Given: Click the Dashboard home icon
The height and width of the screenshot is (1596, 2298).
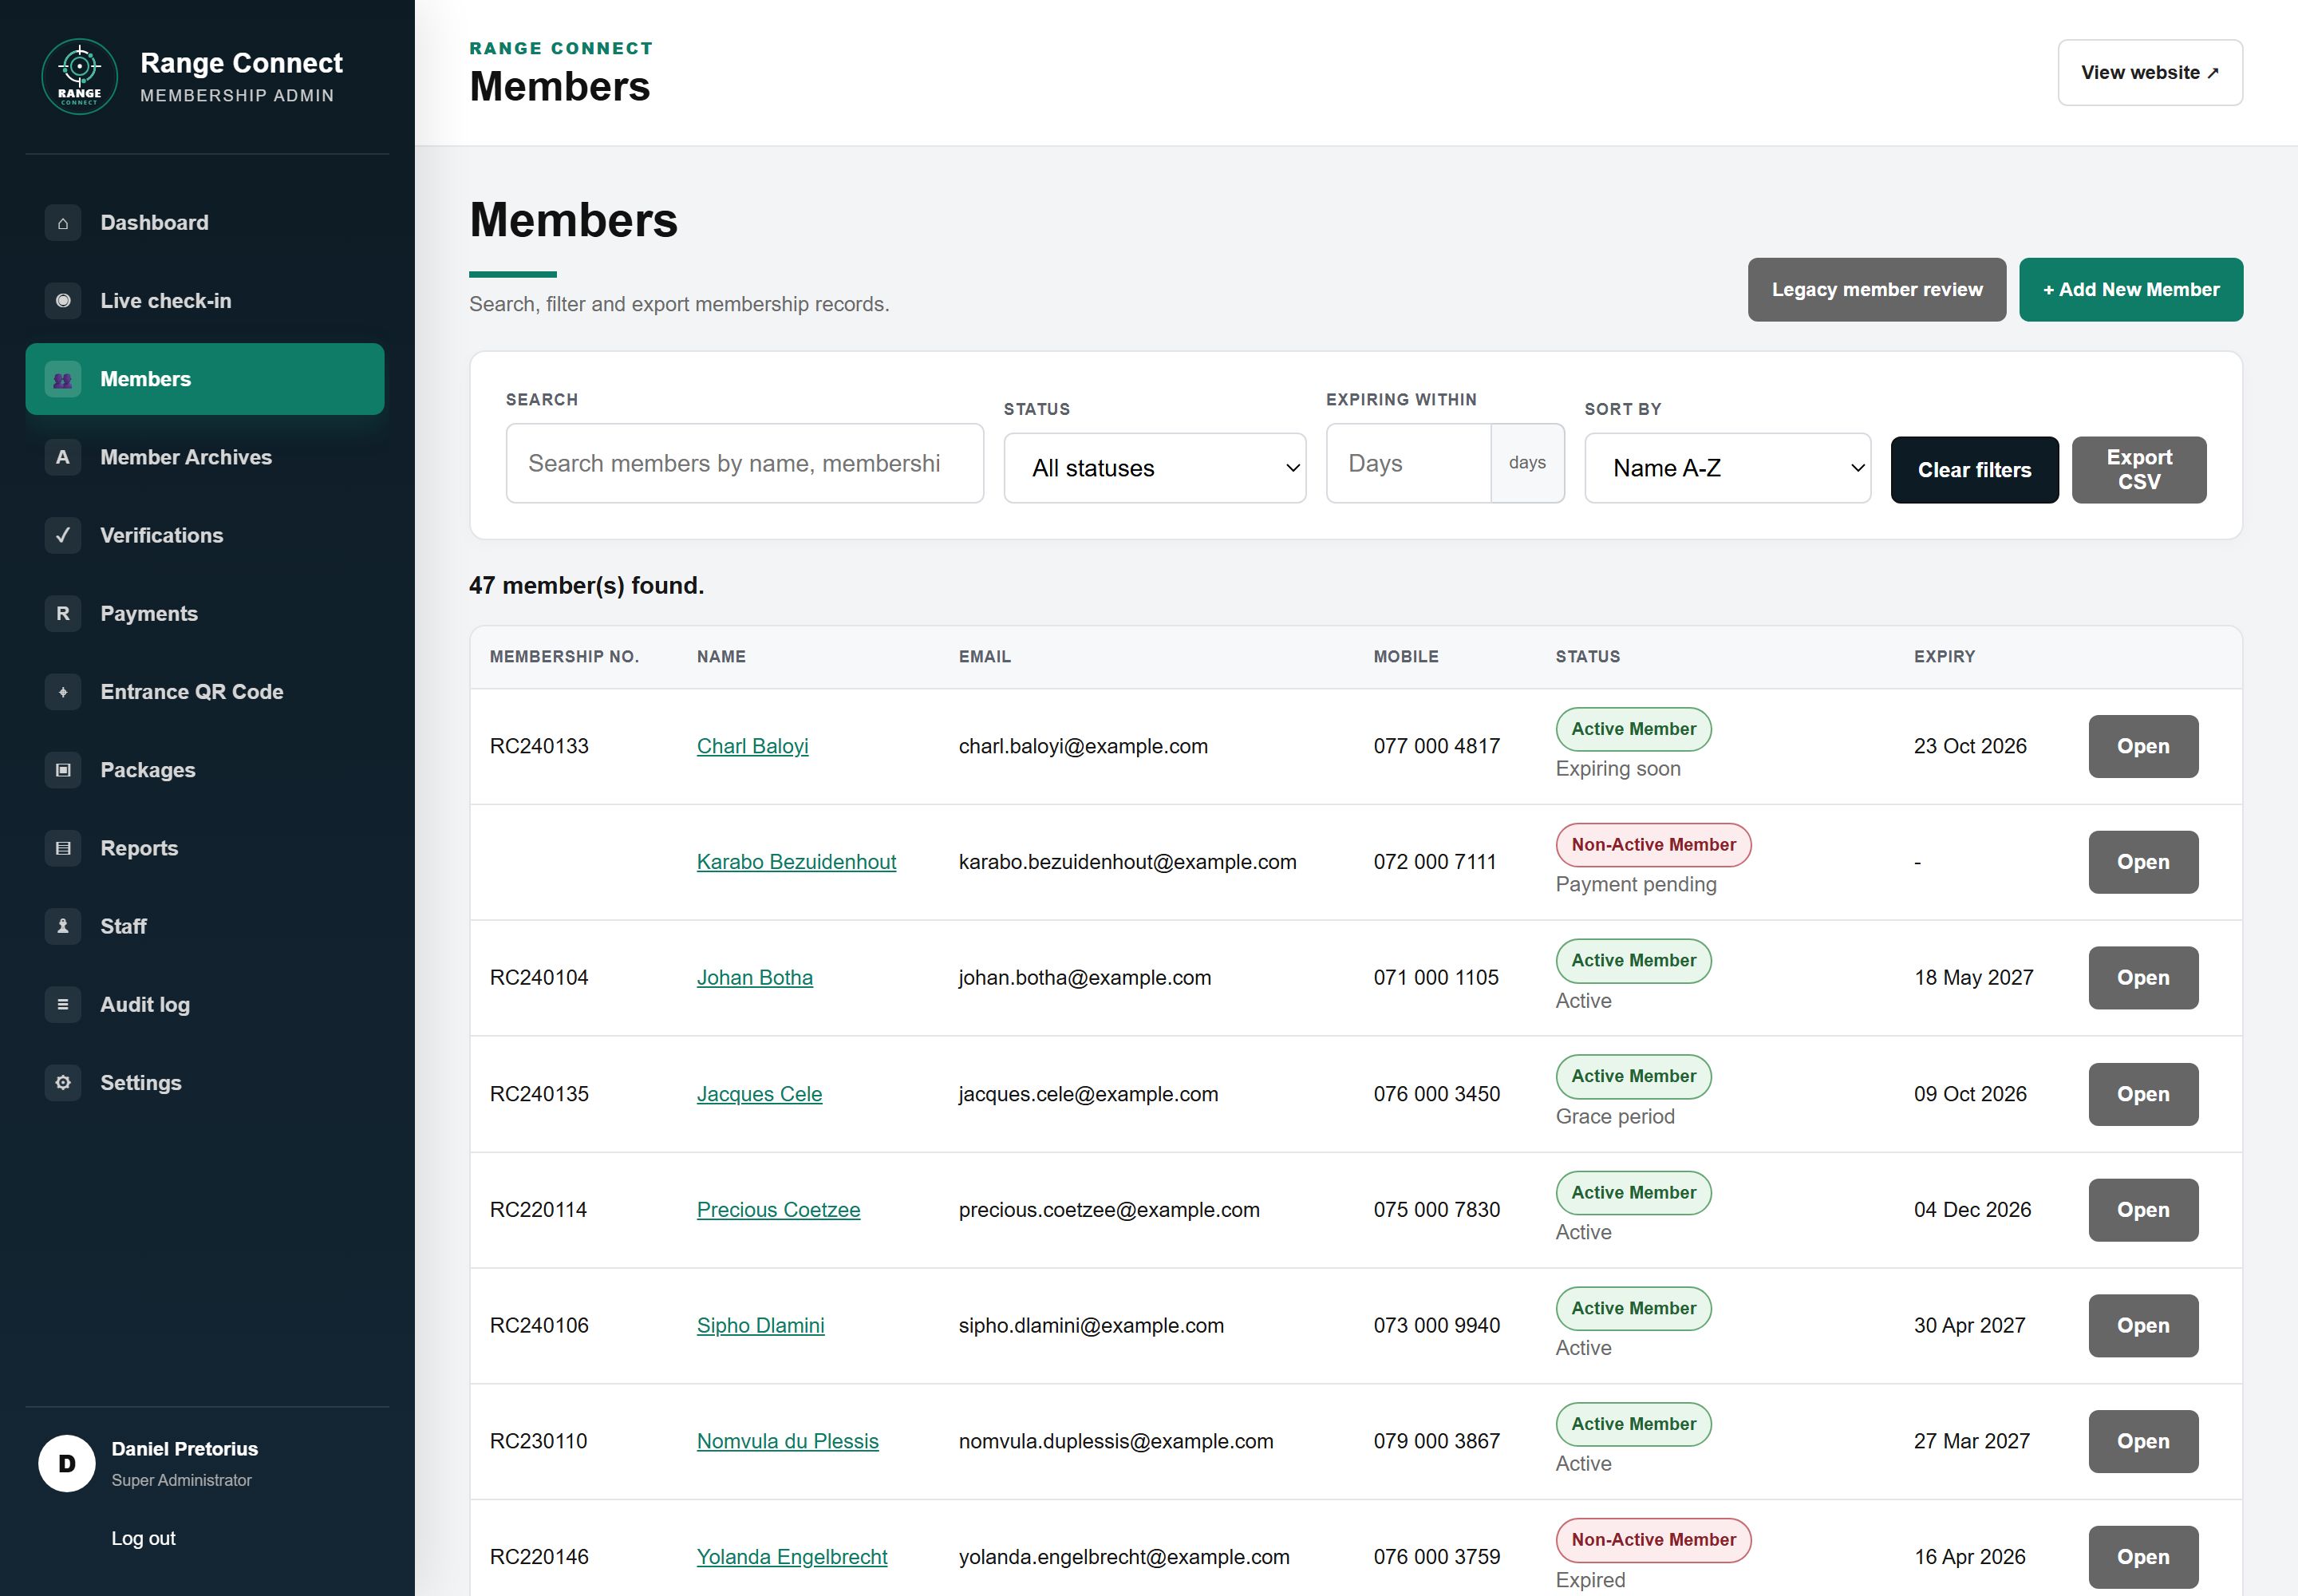Looking at the screenshot, I should pyautogui.click(x=63, y=223).
